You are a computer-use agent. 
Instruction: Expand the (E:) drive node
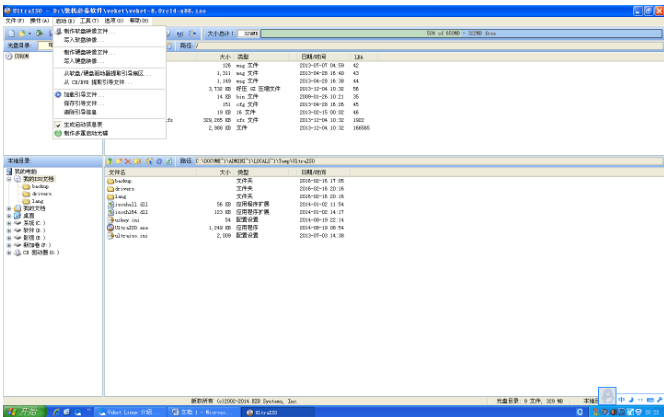pyautogui.click(x=9, y=238)
